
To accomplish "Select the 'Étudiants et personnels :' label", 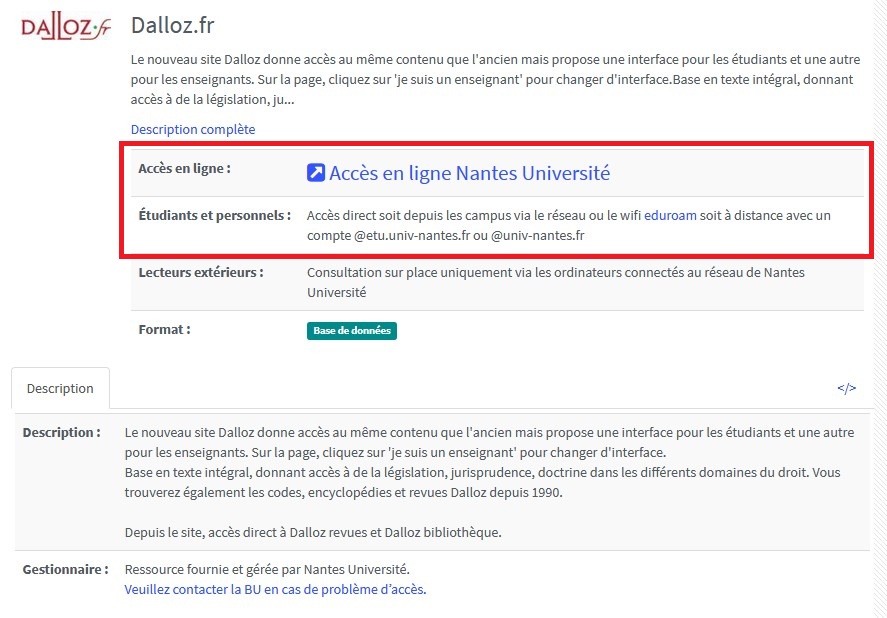I will pos(214,215).
